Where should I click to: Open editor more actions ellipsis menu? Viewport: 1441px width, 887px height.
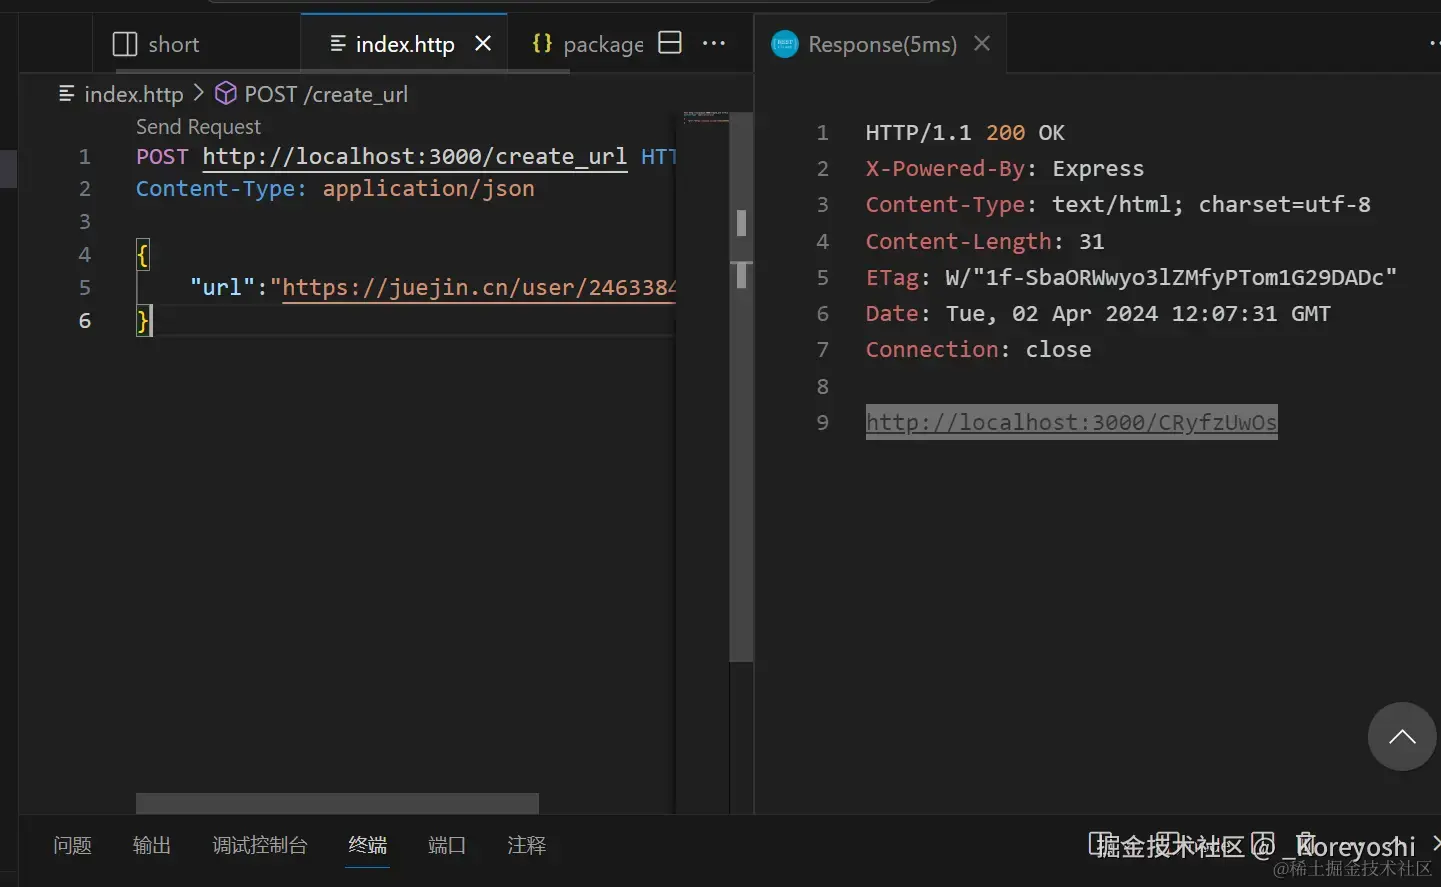tap(714, 43)
